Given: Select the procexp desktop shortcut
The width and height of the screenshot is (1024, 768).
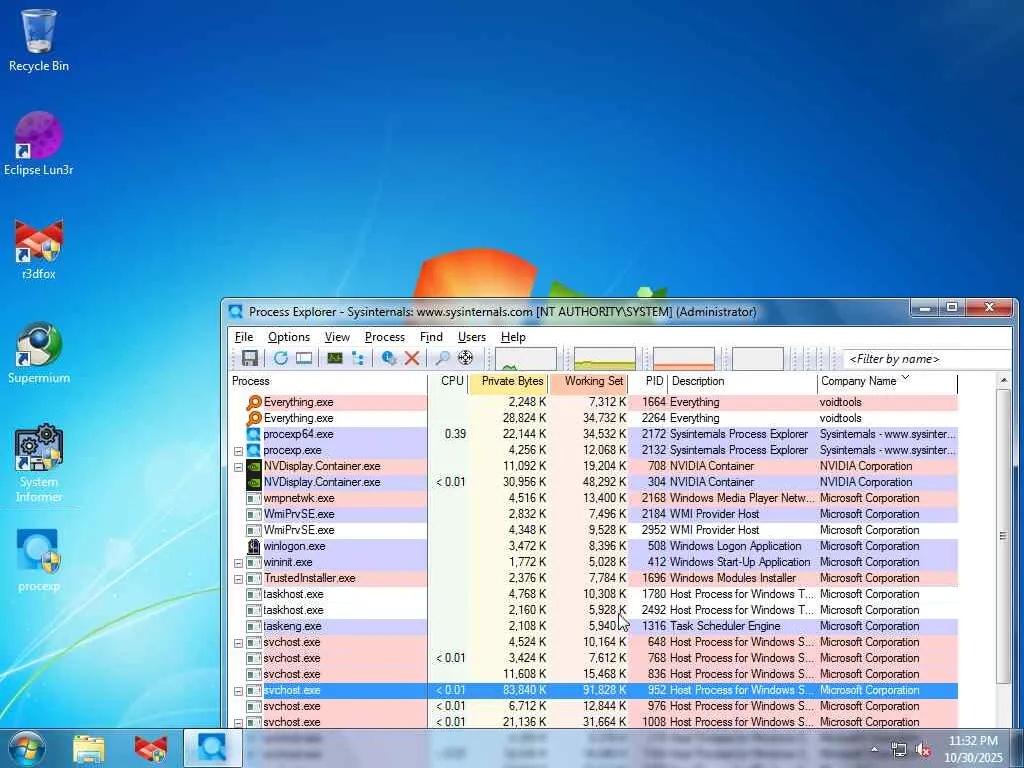Looking at the screenshot, I should (x=39, y=560).
